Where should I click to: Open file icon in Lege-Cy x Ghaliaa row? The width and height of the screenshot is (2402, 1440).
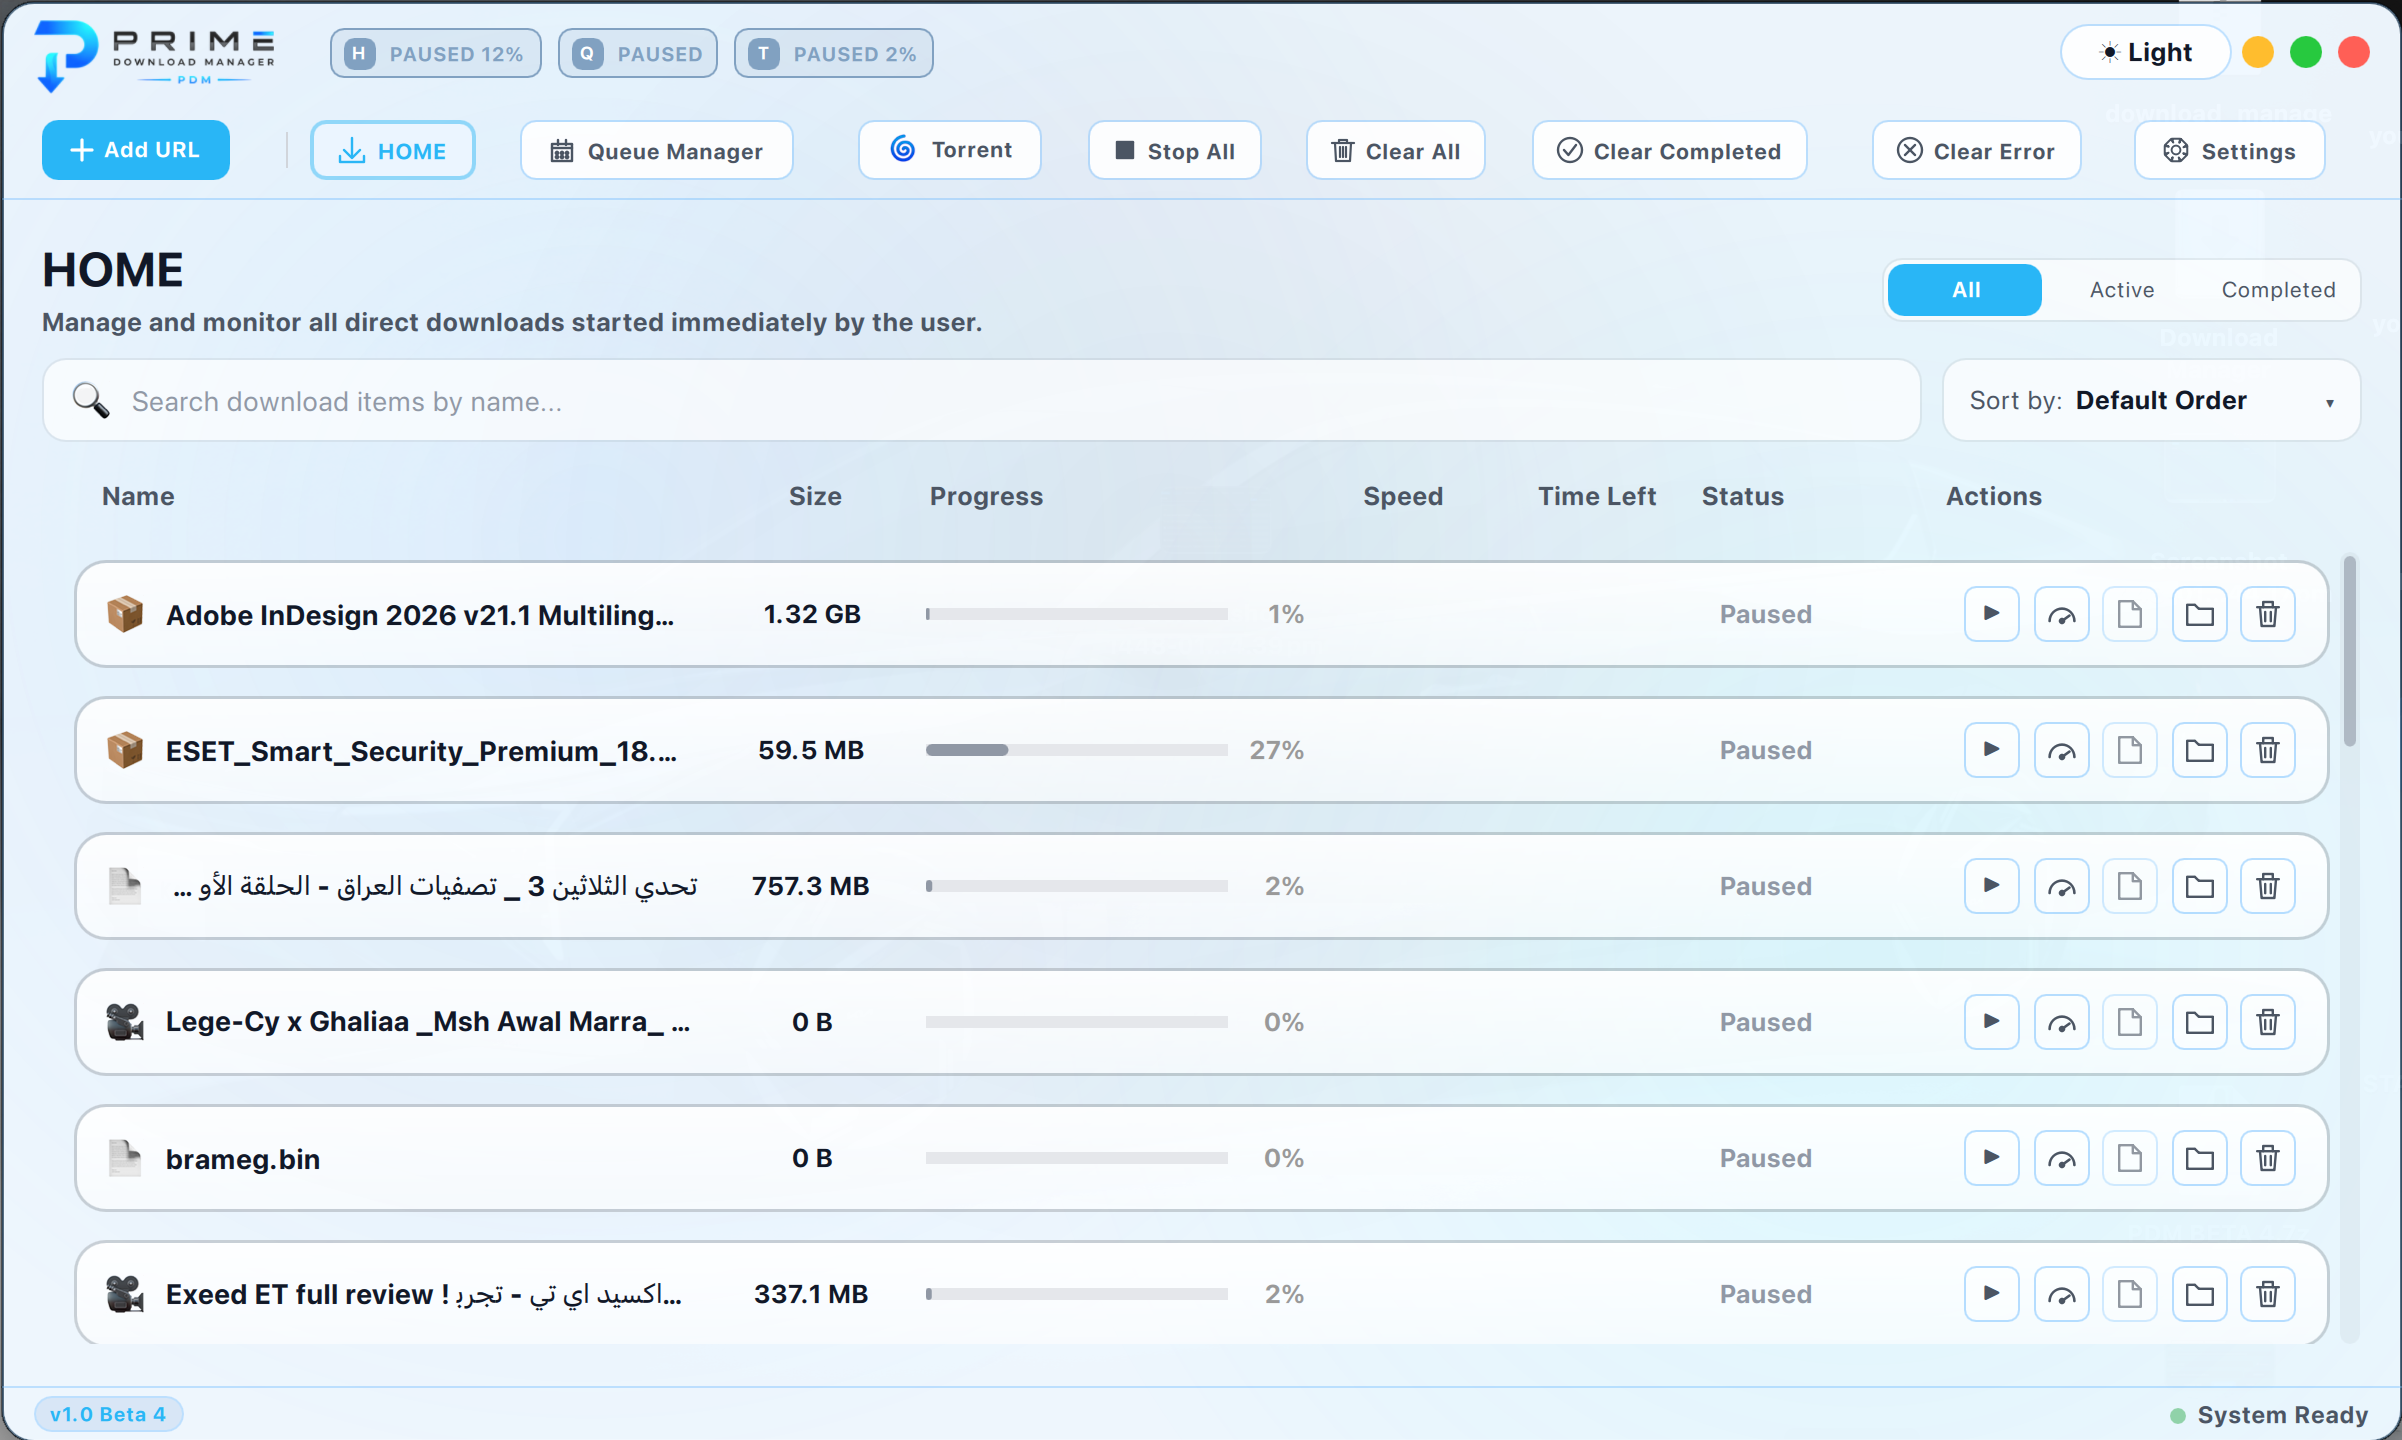pos(2130,1022)
